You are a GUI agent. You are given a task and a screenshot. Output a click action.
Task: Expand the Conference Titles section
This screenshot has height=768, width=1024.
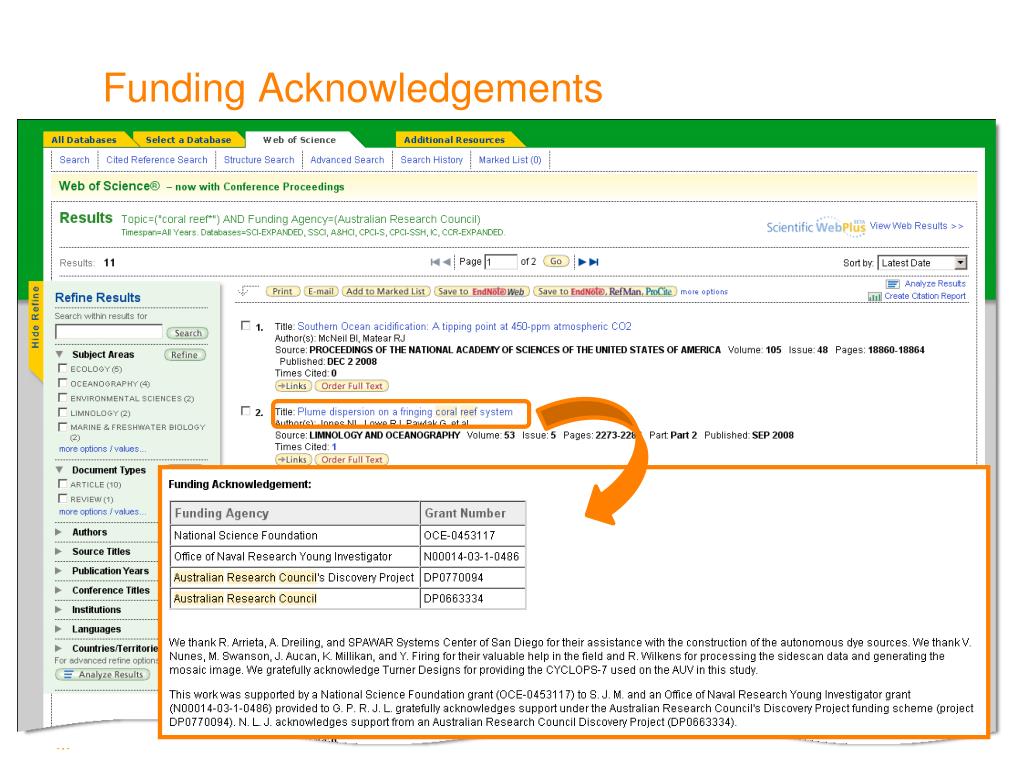(x=59, y=590)
